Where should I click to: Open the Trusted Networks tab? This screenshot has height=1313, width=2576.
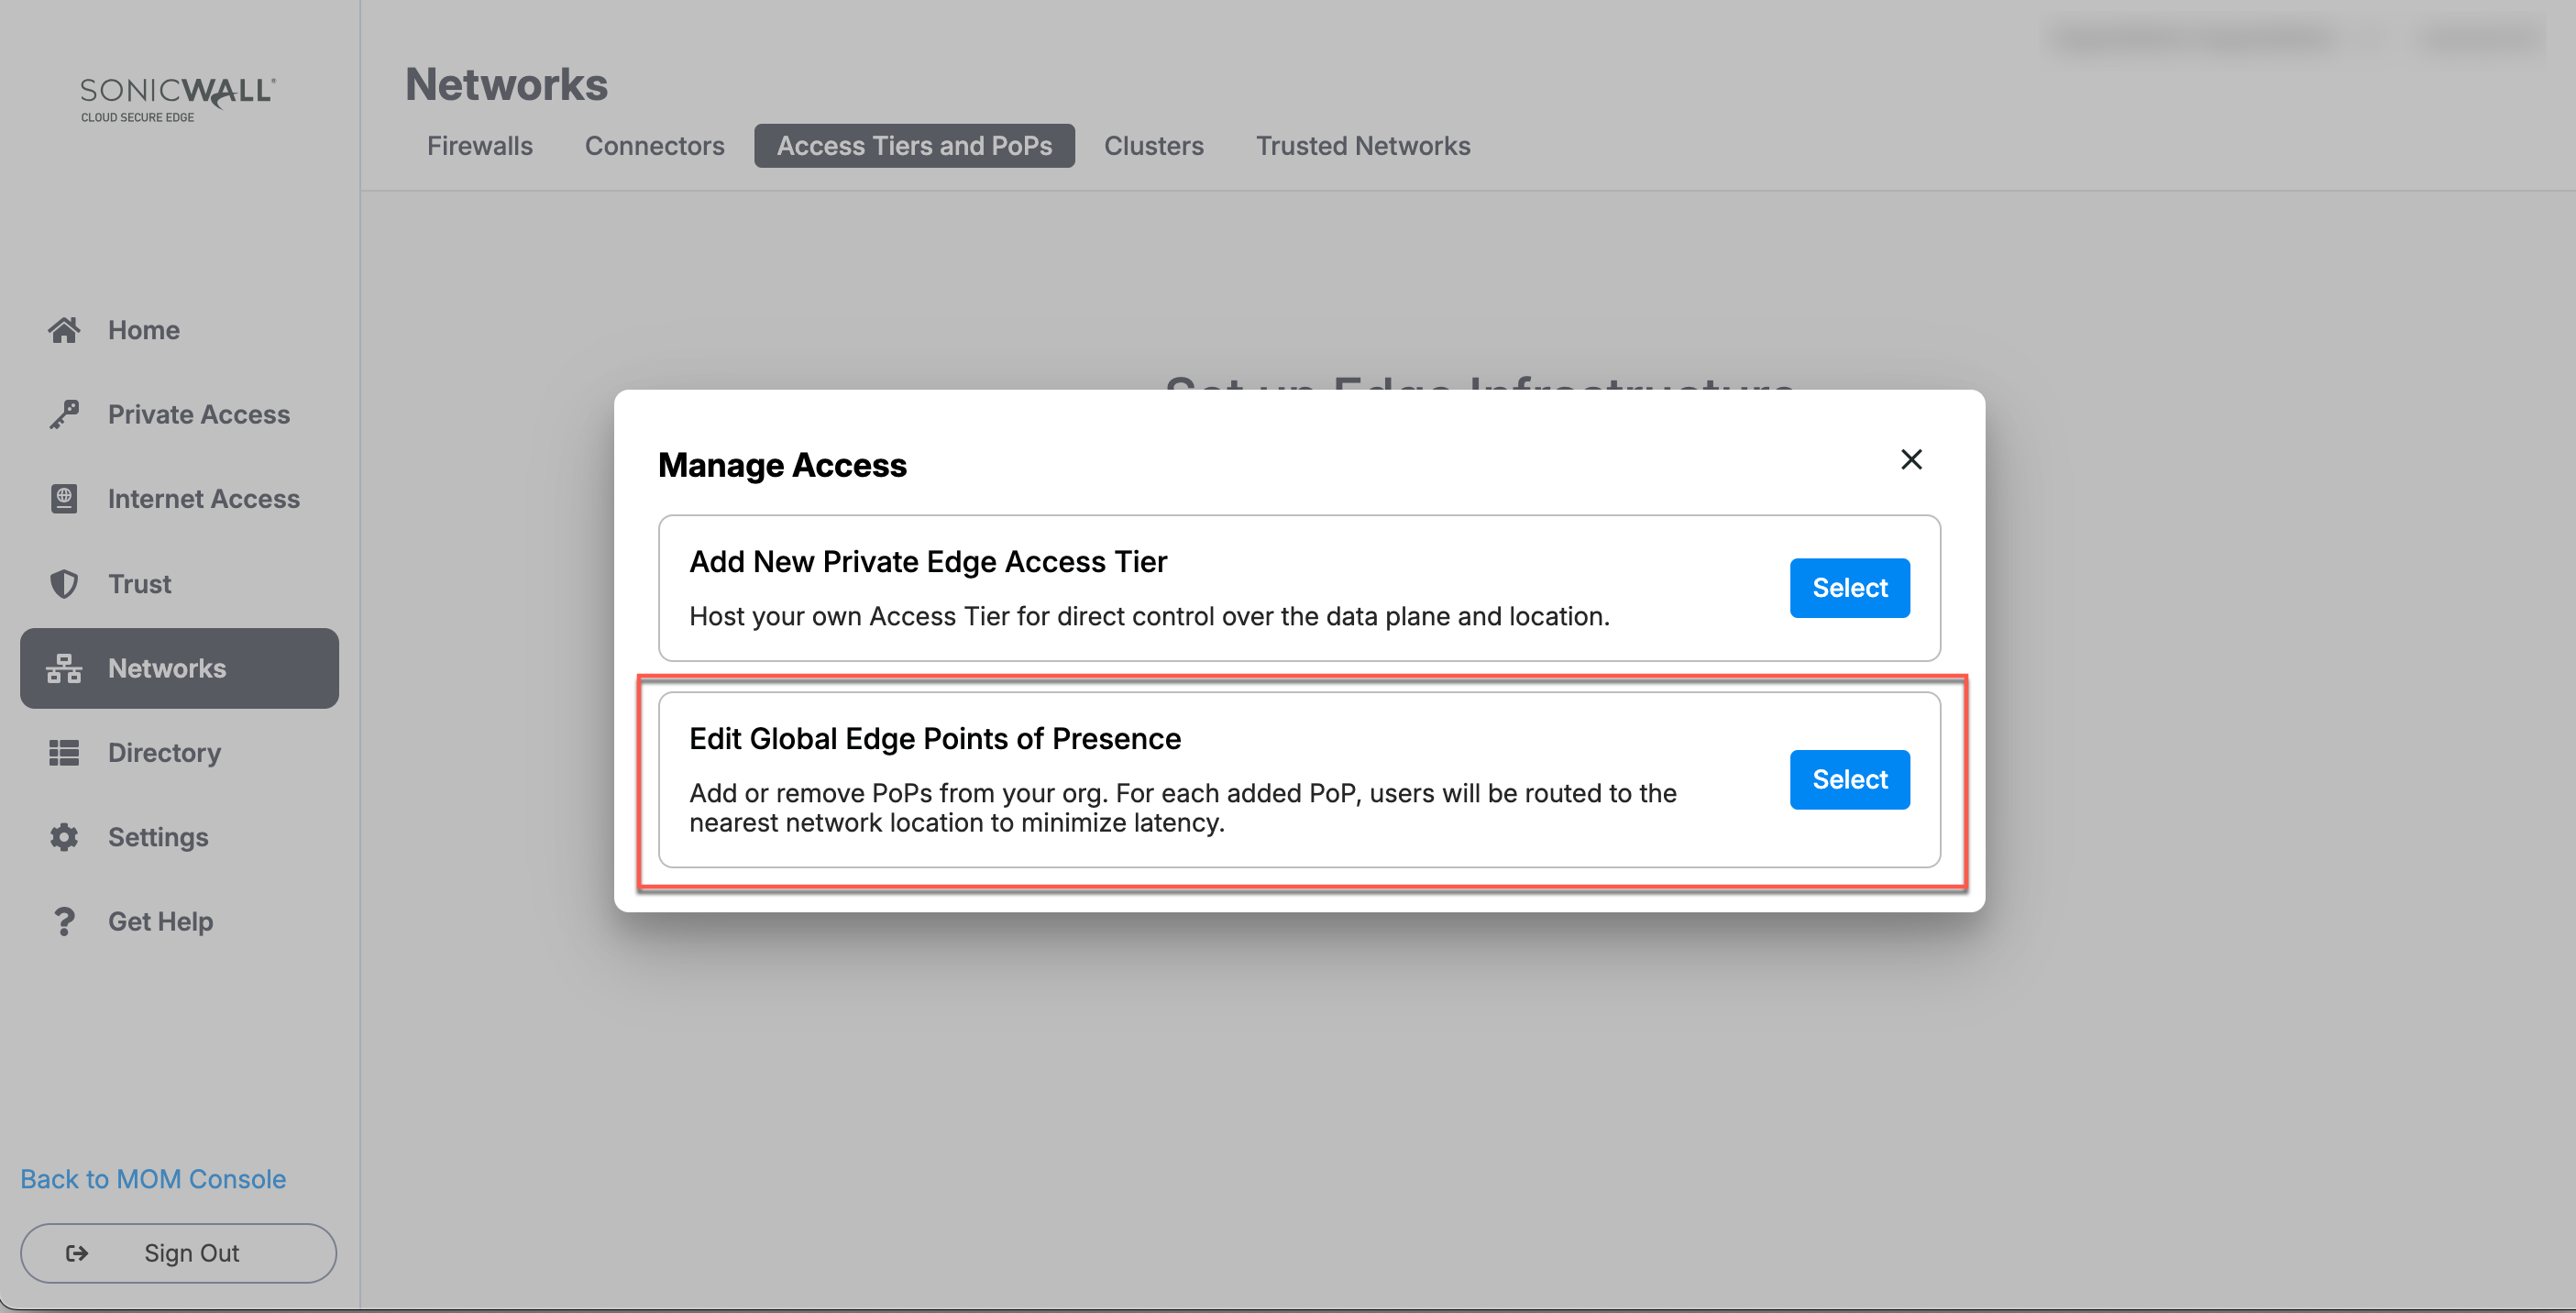[1362, 146]
